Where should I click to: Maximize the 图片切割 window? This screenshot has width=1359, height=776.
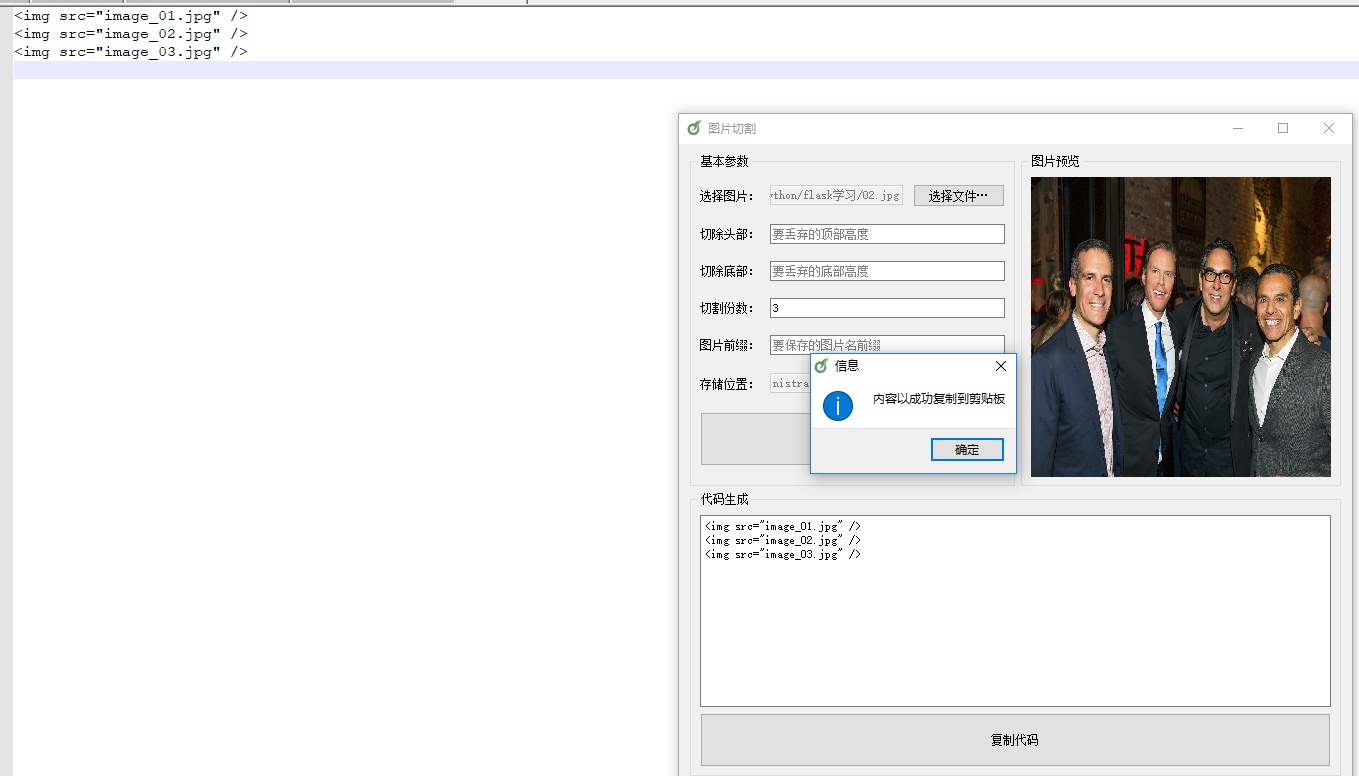pyautogui.click(x=1283, y=128)
